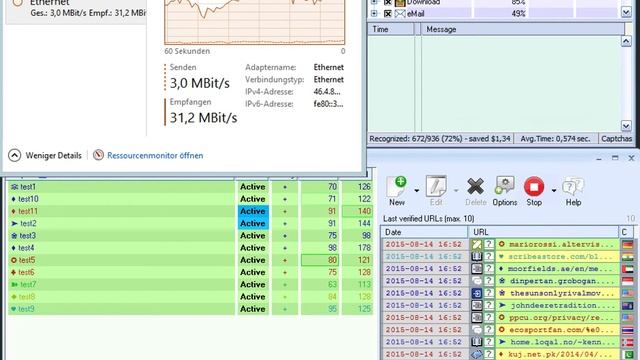Click the Captchas status bar entry
This screenshot has height=360, width=640.
click(616, 139)
